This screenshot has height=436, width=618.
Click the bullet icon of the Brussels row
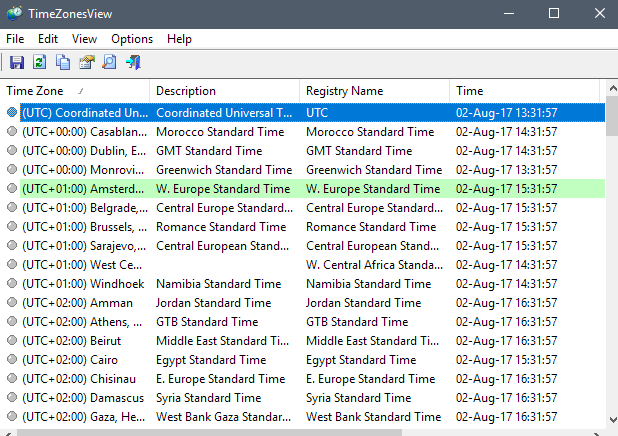(12, 226)
